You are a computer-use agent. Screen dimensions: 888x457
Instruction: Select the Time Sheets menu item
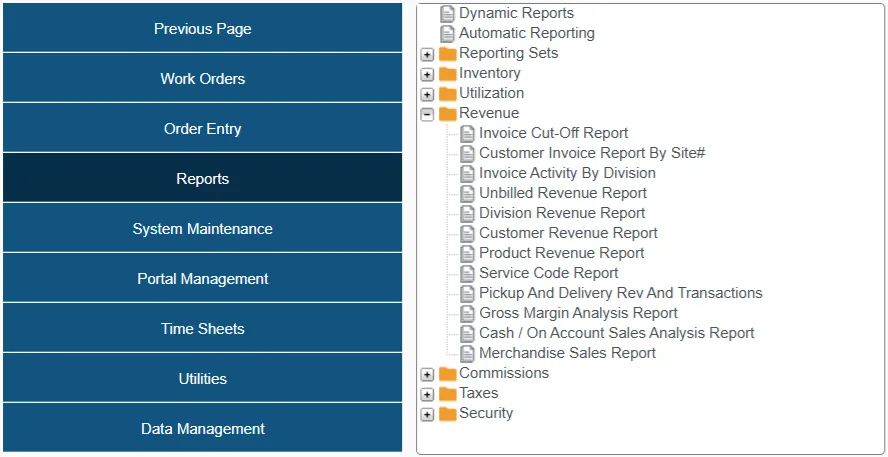click(x=202, y=329)
